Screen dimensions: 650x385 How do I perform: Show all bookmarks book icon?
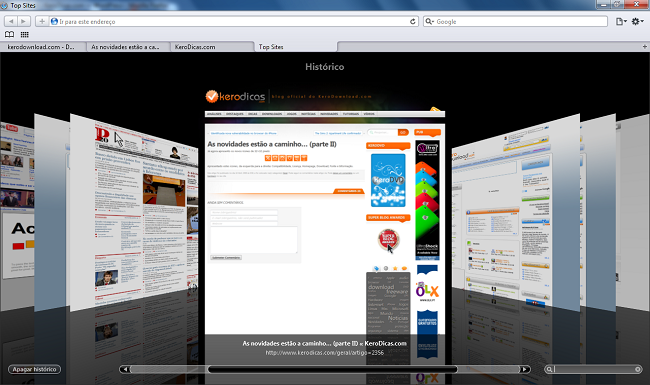tap(9, 34)
